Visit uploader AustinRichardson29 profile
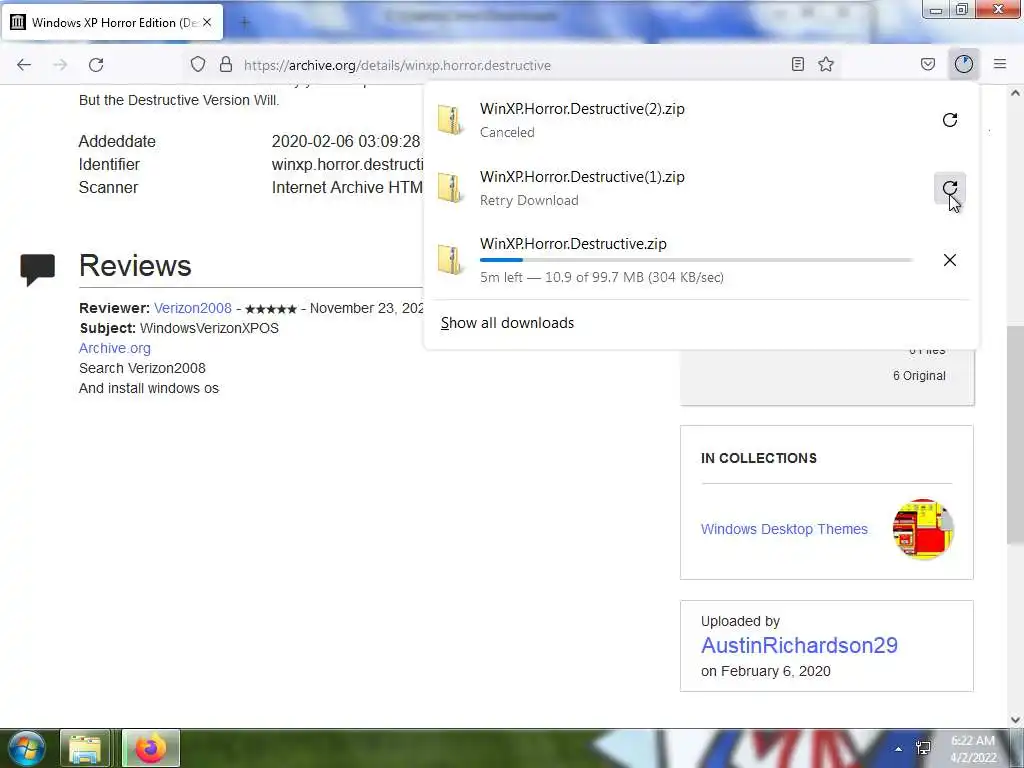The width and height of the screenshot is (1024, 768). (x=799, y=645)
